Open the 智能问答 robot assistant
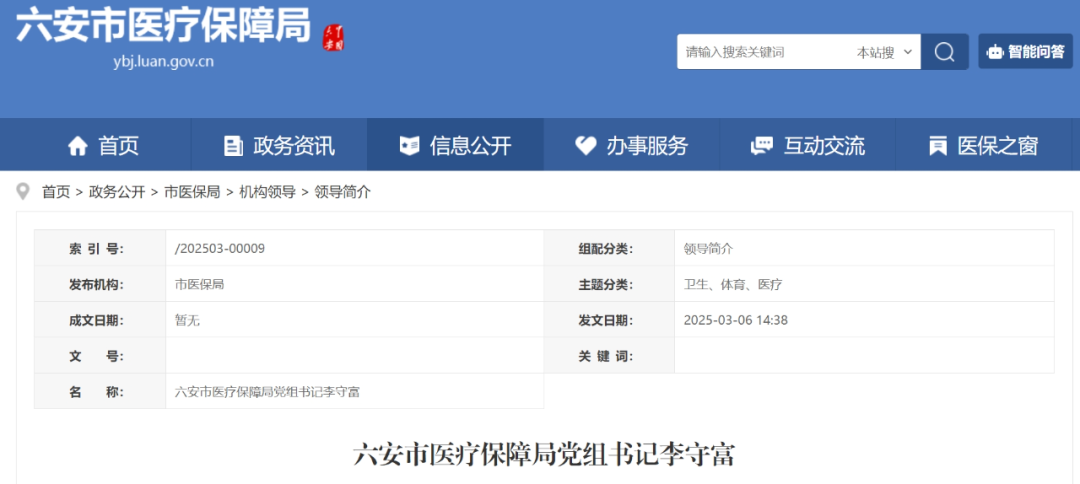This screenshot has height=484, width=1080. [1025, 52]
